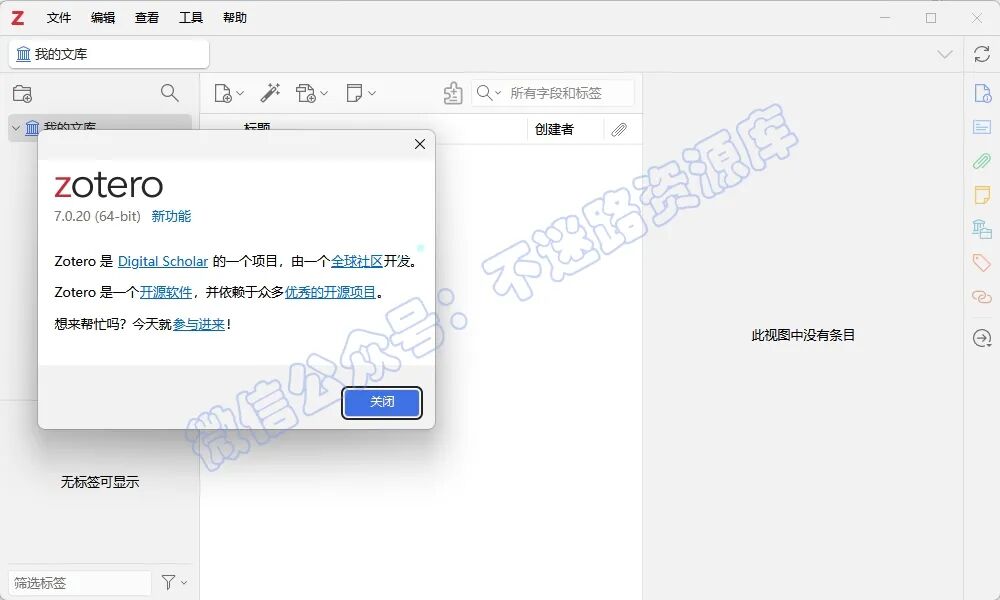Click the add item by identifier wand
Viewport: 1000px width, 600px height.
pyautogui.click(x=270, y=93)
